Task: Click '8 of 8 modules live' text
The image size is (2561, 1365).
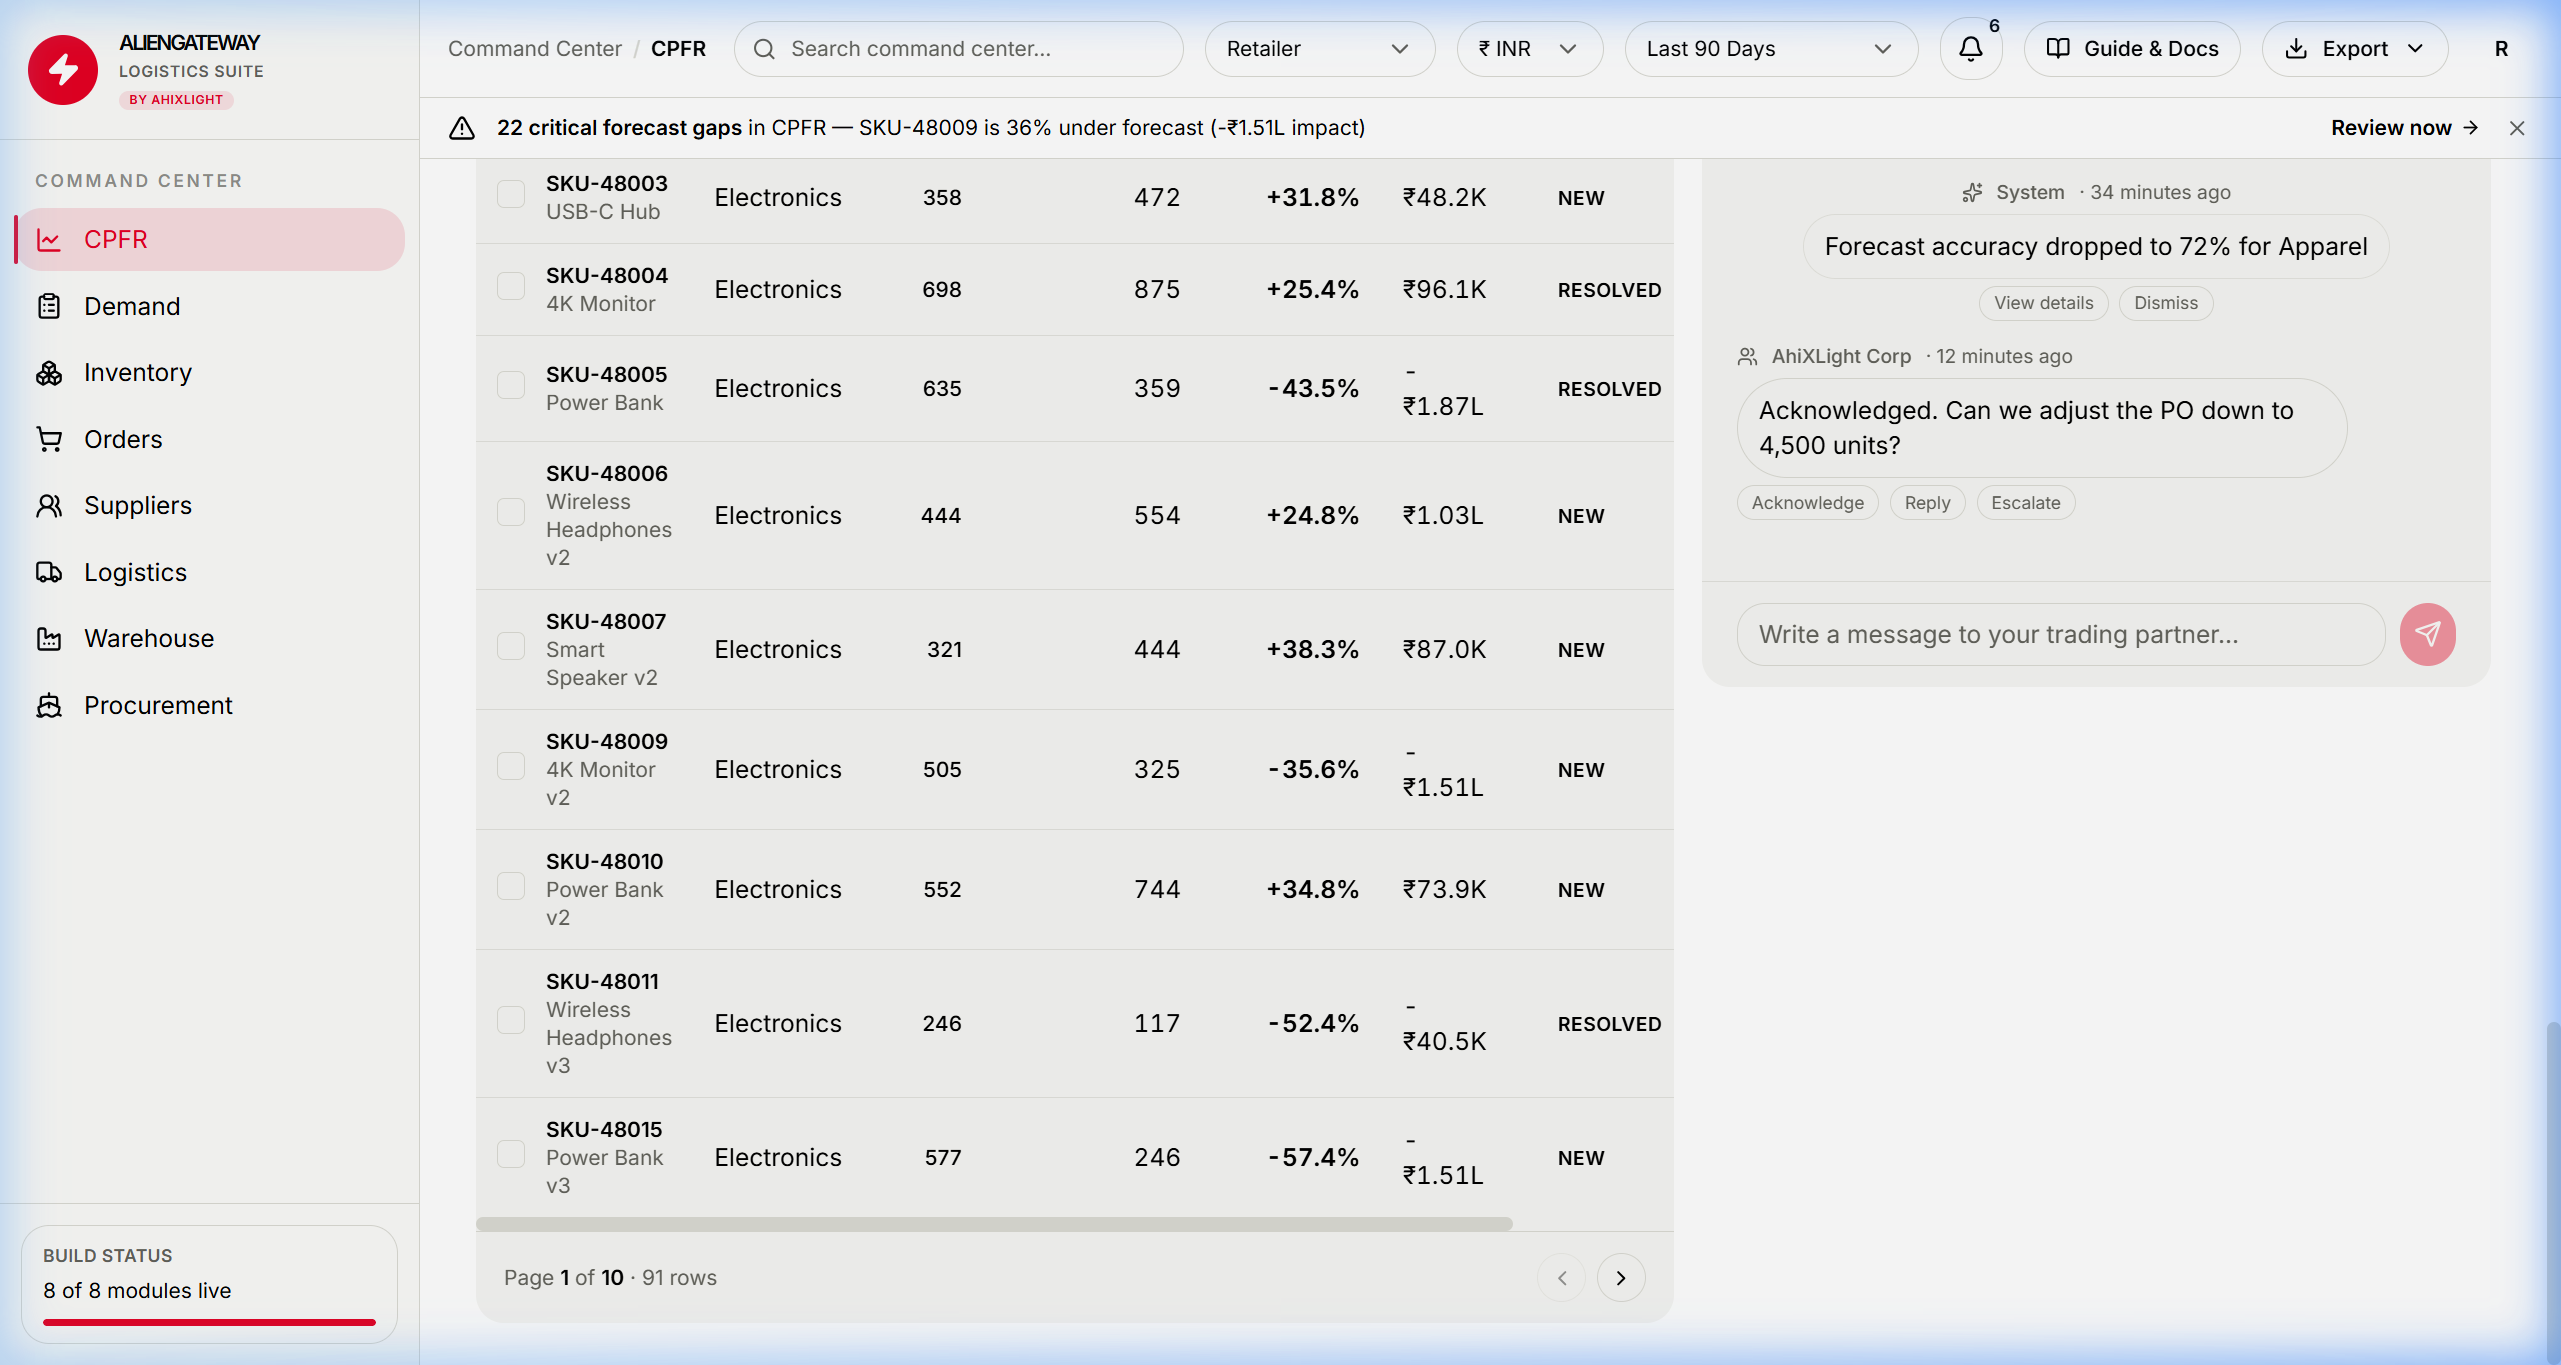Action: point(137,1291)
